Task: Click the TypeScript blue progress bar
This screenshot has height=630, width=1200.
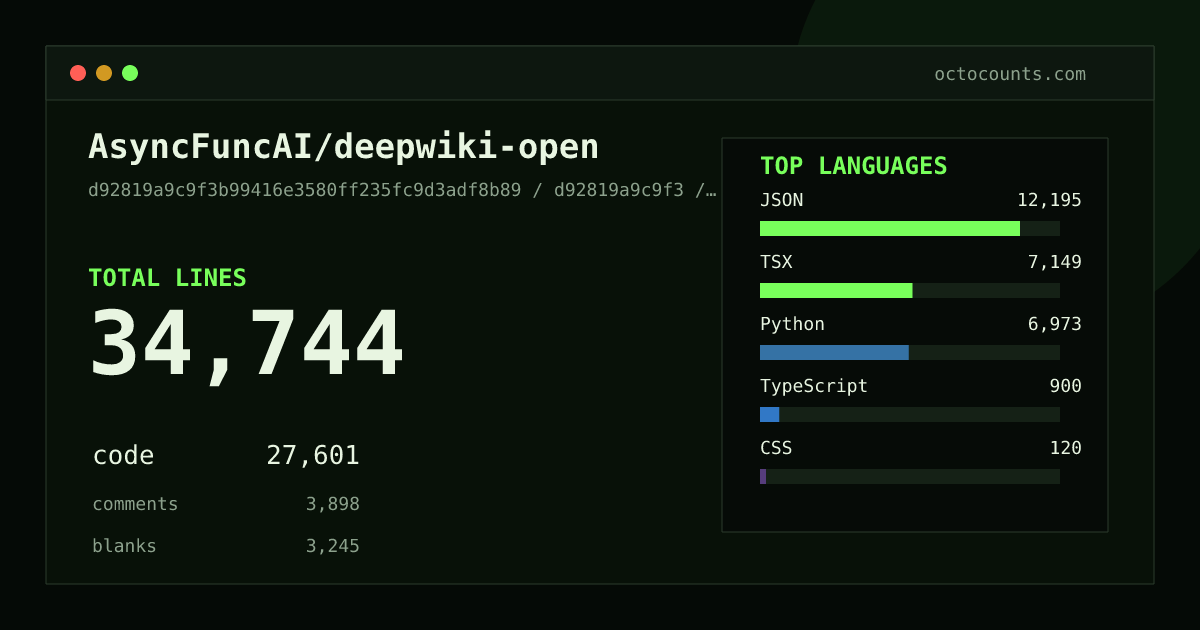Action: 769,414
